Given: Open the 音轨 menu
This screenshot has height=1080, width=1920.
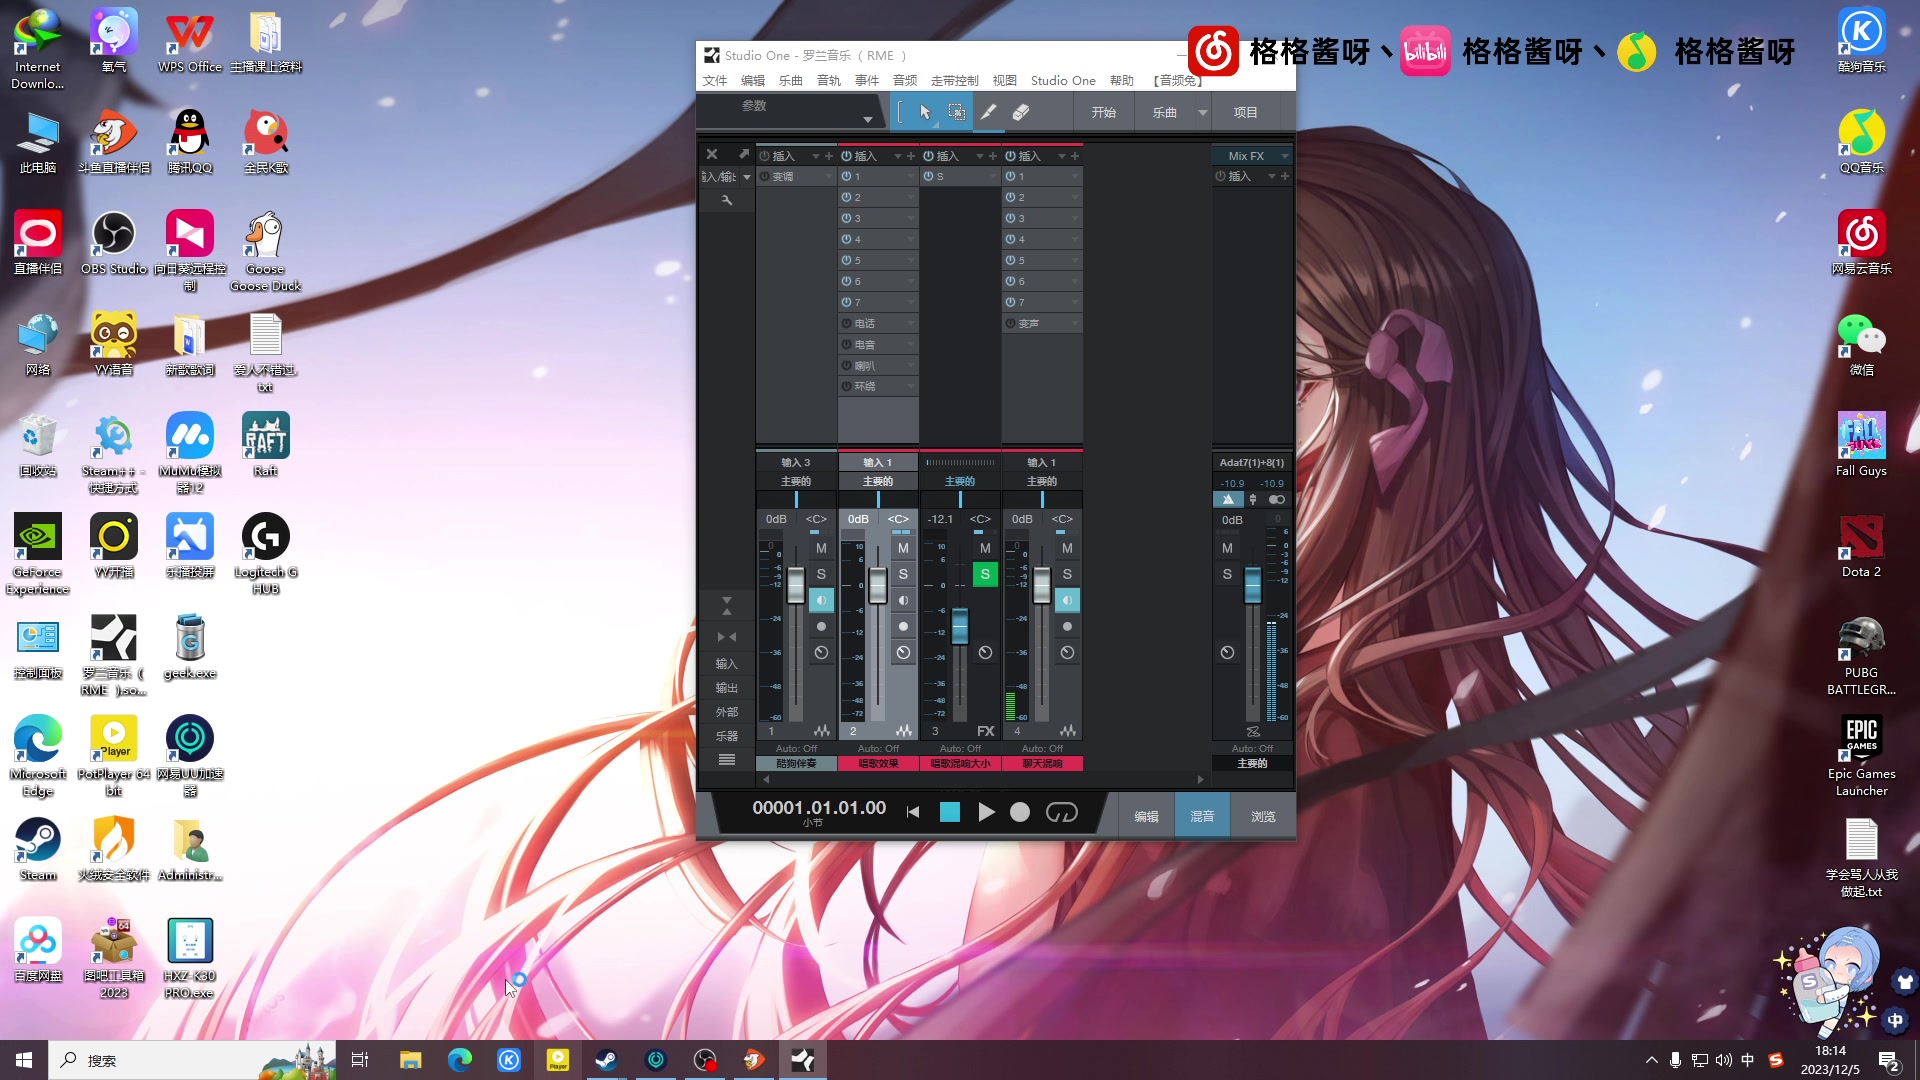Looking at the screenshot, I should point(828,81).
